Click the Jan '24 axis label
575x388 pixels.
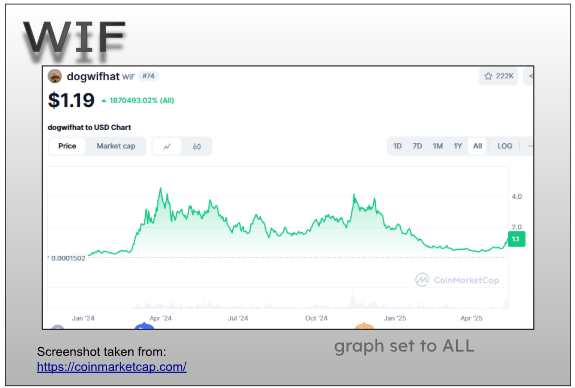coord(83,318)
